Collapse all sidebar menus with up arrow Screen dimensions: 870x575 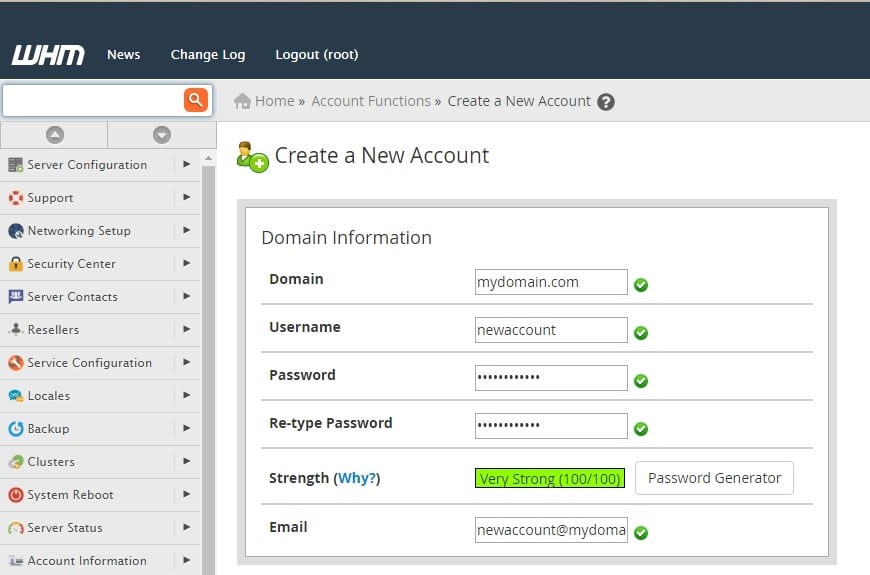pos(54,135)
